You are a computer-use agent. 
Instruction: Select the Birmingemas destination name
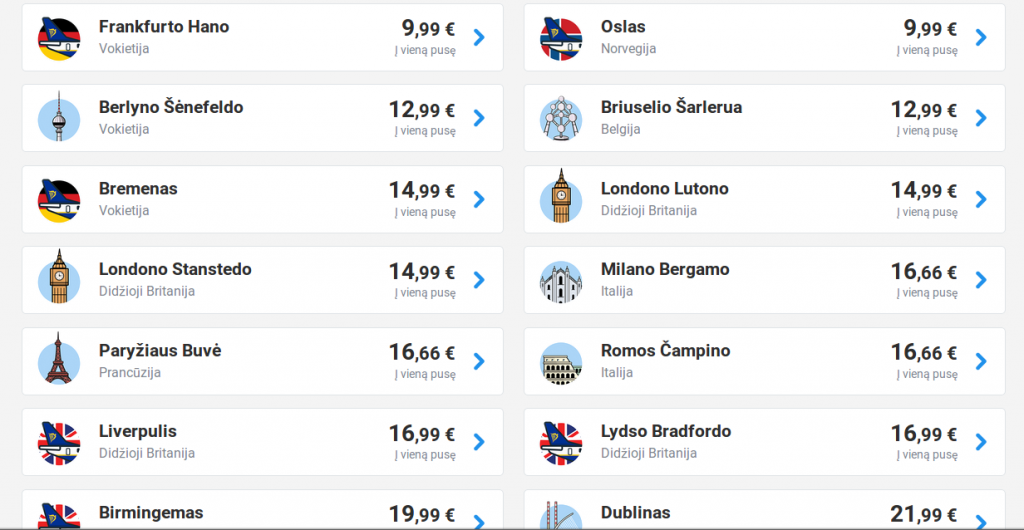click(x=151, y=512)
